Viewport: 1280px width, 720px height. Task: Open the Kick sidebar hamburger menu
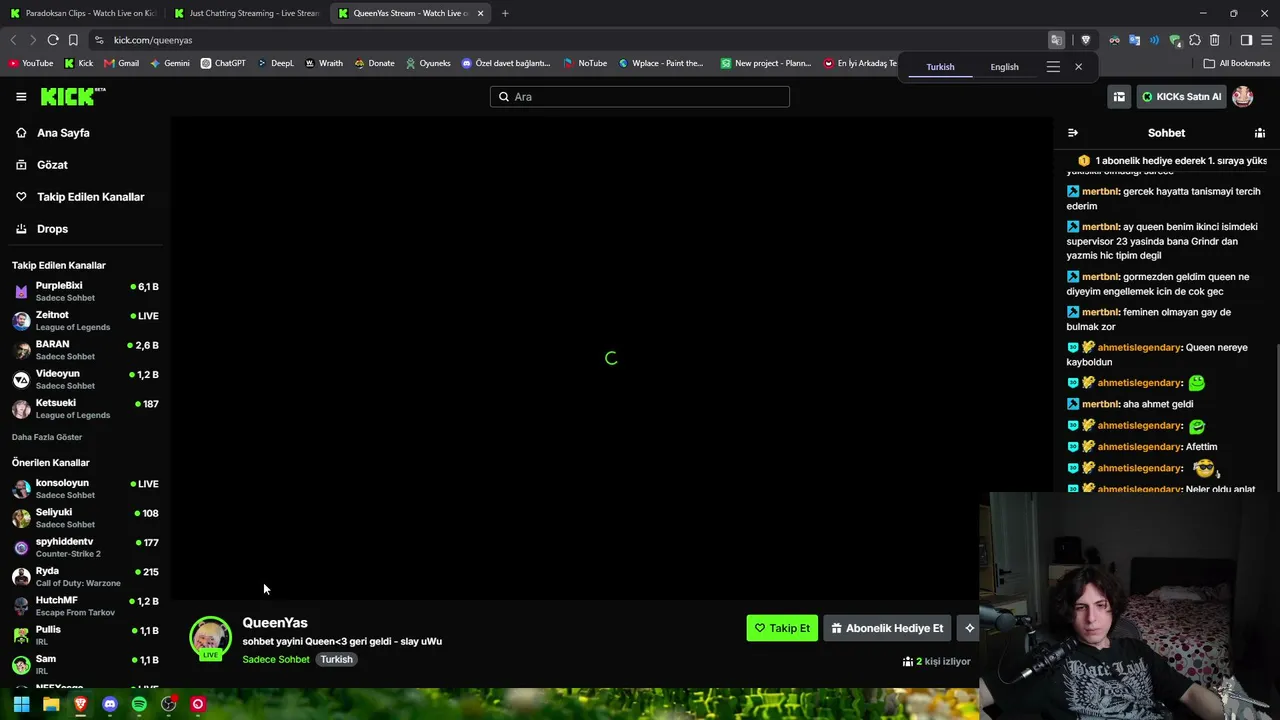tap(21, 97)
